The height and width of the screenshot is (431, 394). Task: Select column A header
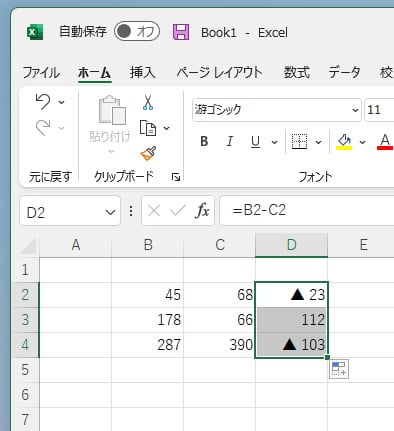coord(76,245)
